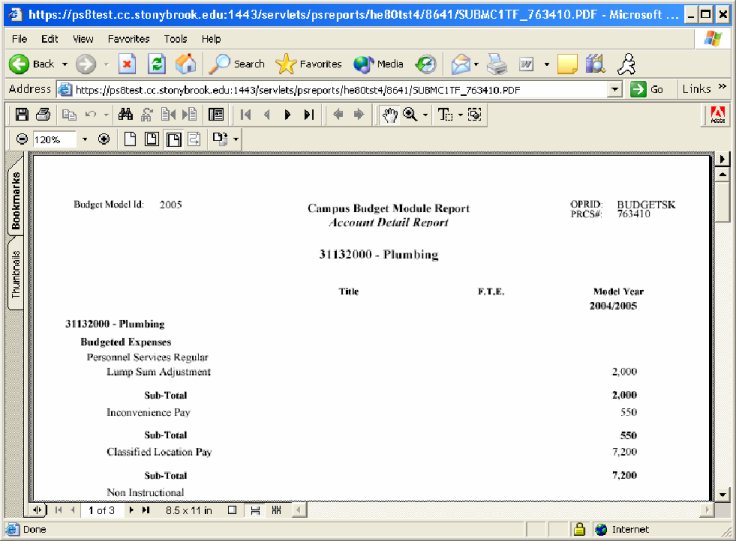736x541 pixels.
Task: Open the zoom percentage dropdown
Action: (85, 139)
